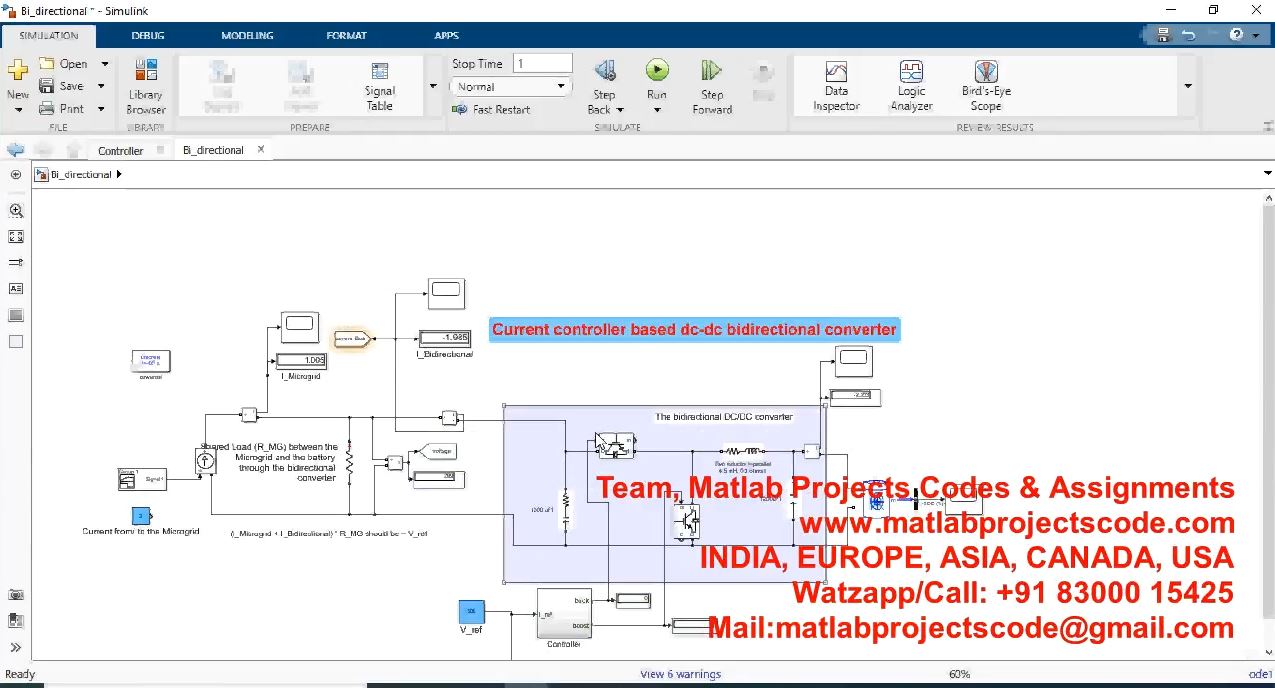Switch to the APPS ribbon tab
The height and width of the screenshot is (688, 1275).
[446, 35]
